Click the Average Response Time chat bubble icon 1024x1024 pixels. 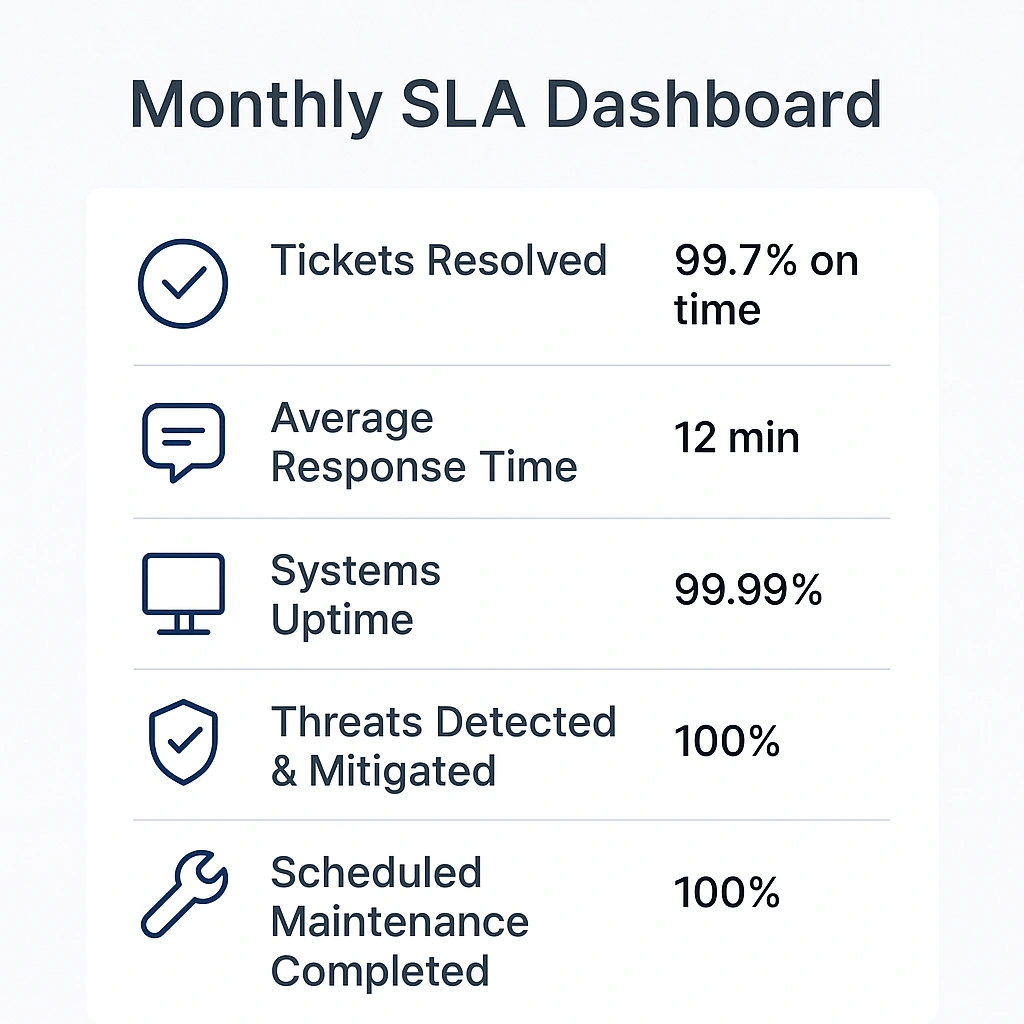point(183,441)
